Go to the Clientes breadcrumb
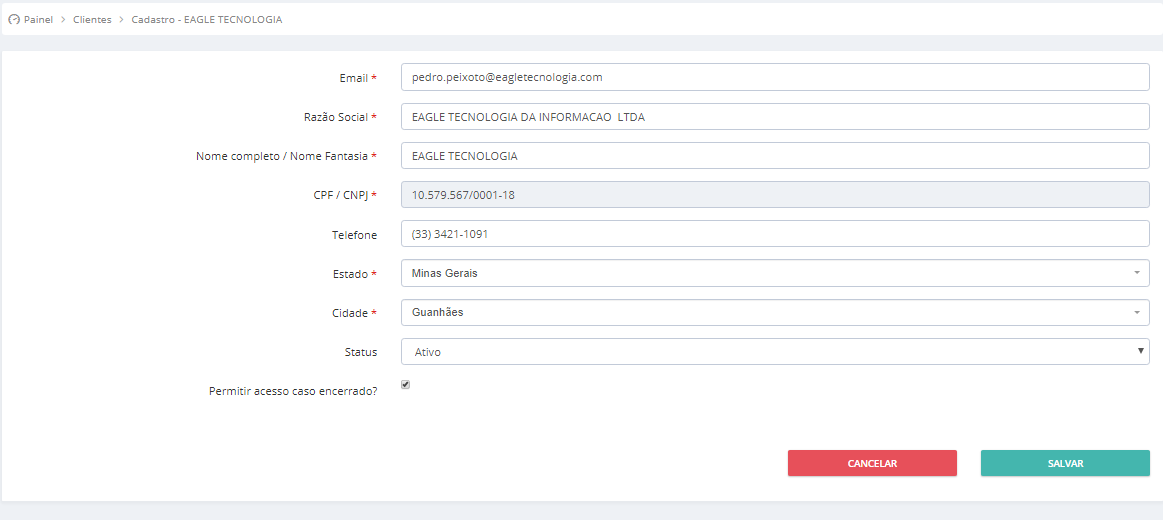 point(92,19)
